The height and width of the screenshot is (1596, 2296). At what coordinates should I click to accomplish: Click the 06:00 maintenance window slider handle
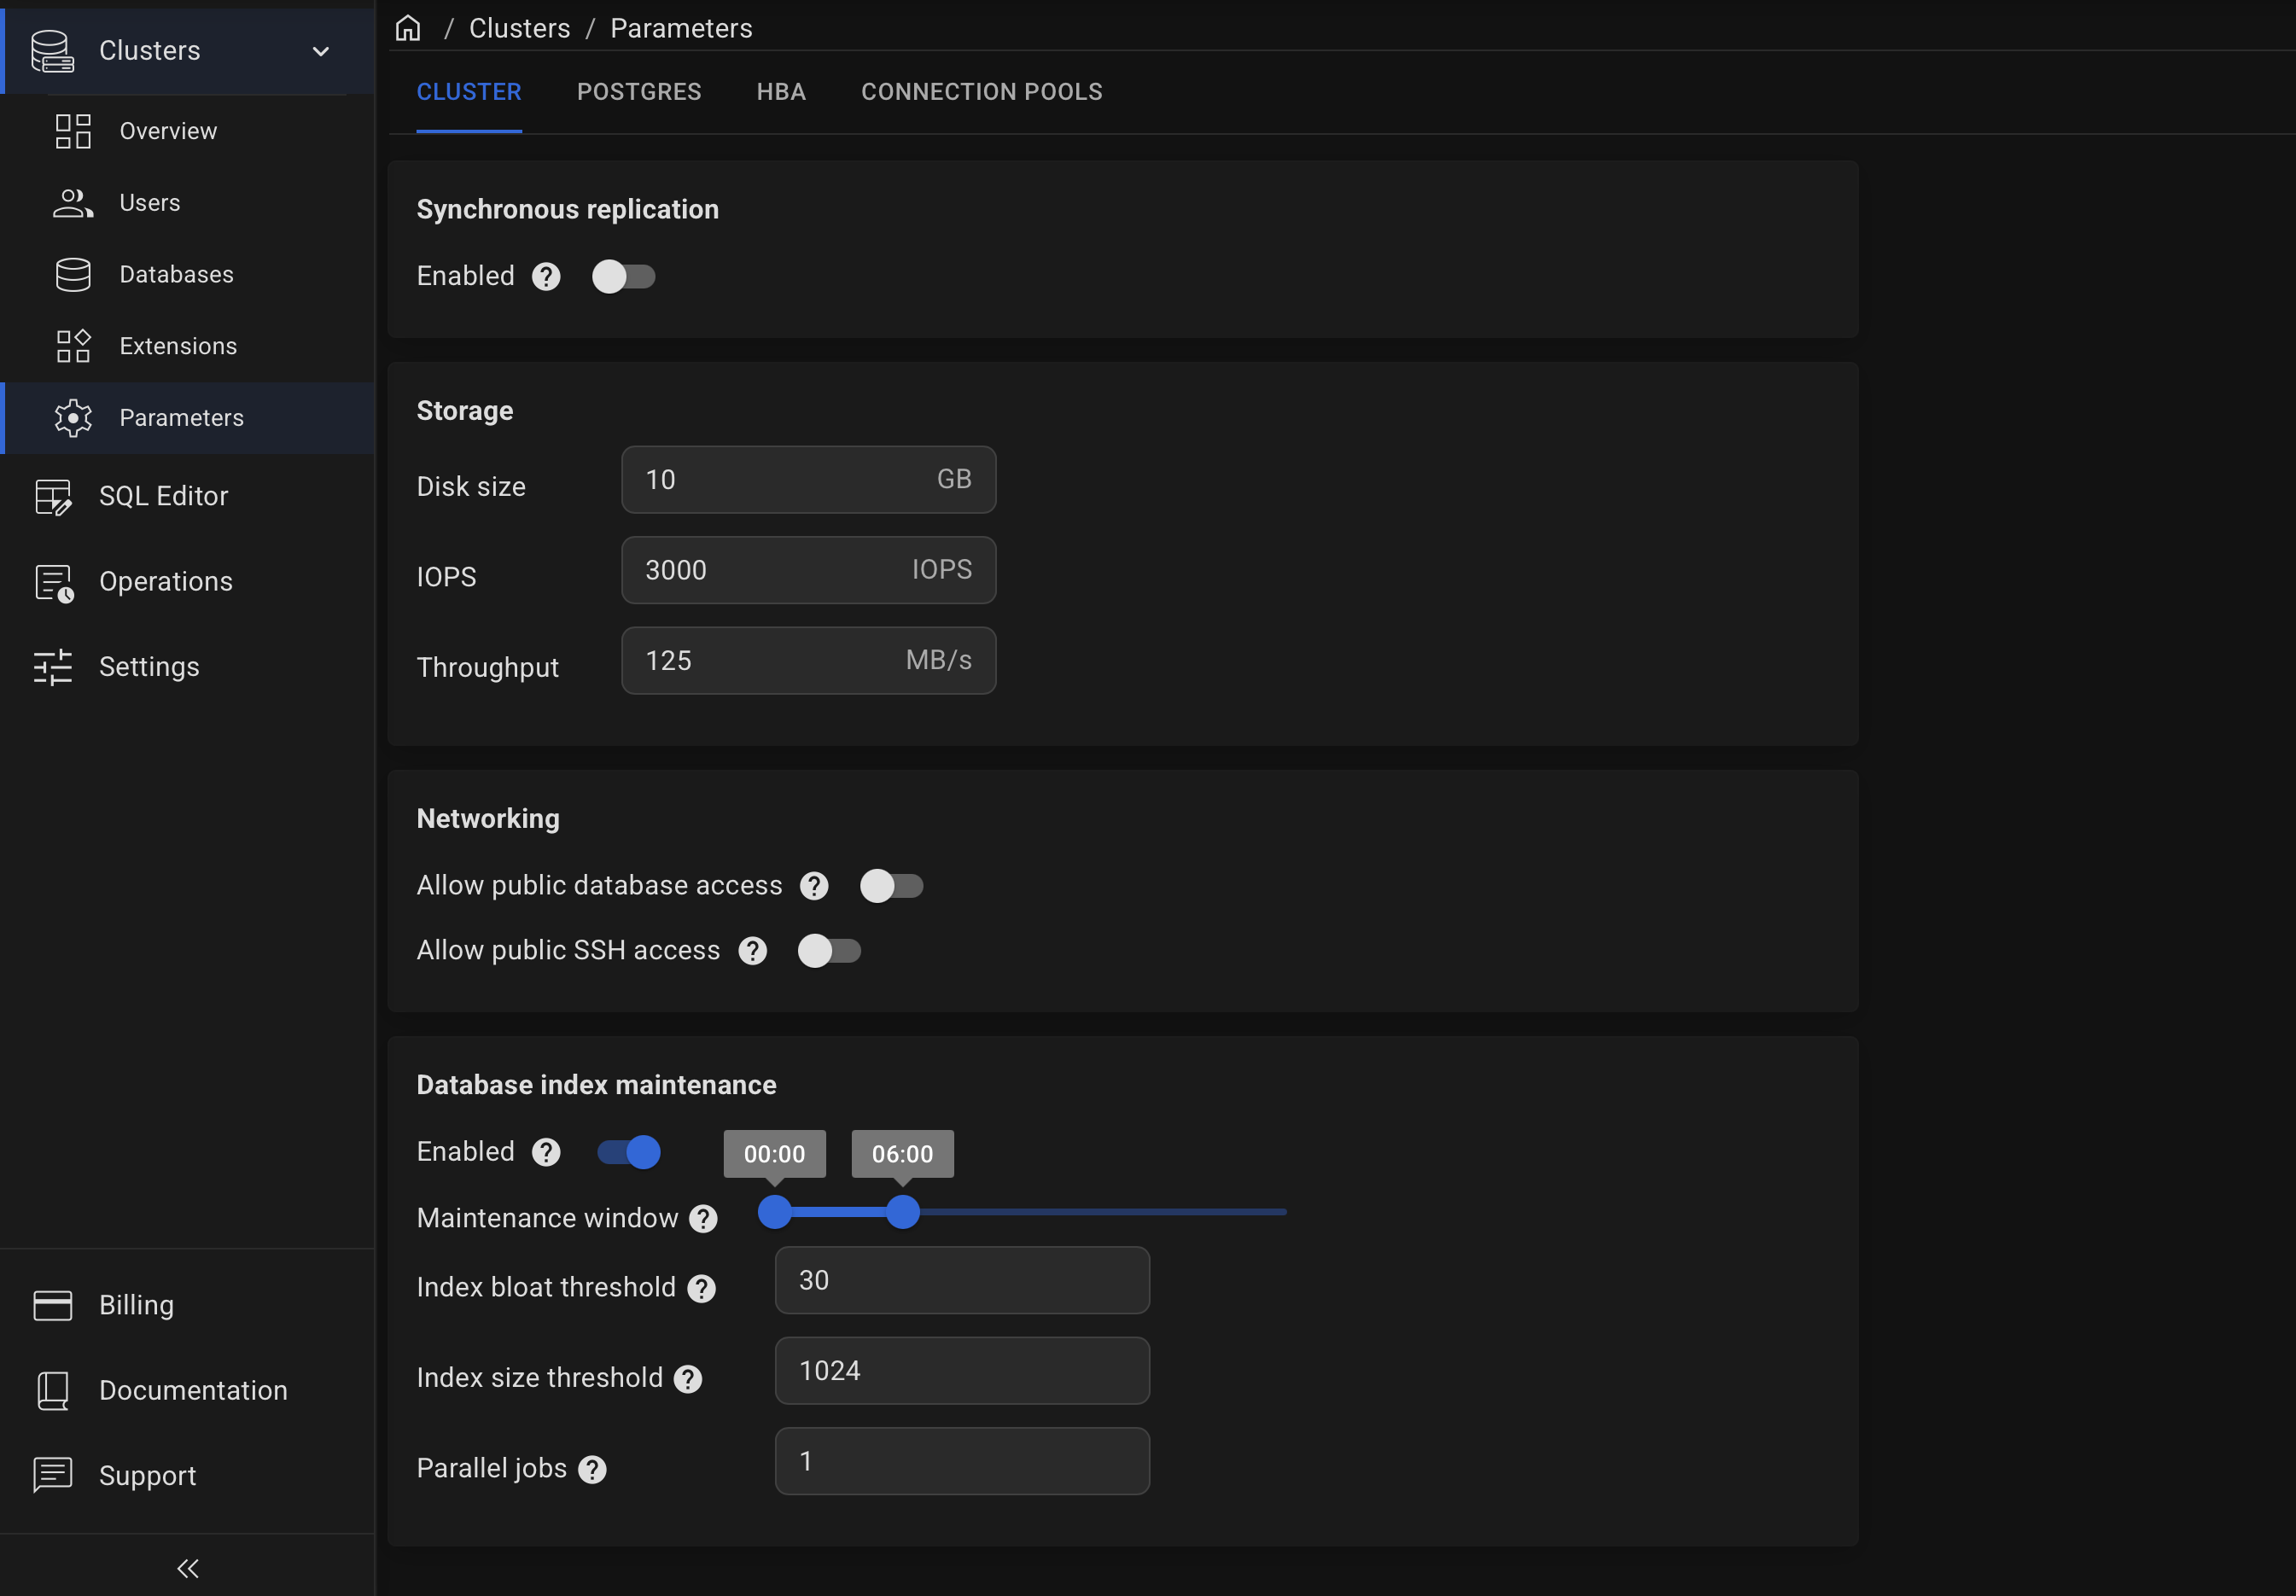pyautogui.click(x=903, y=1212)
